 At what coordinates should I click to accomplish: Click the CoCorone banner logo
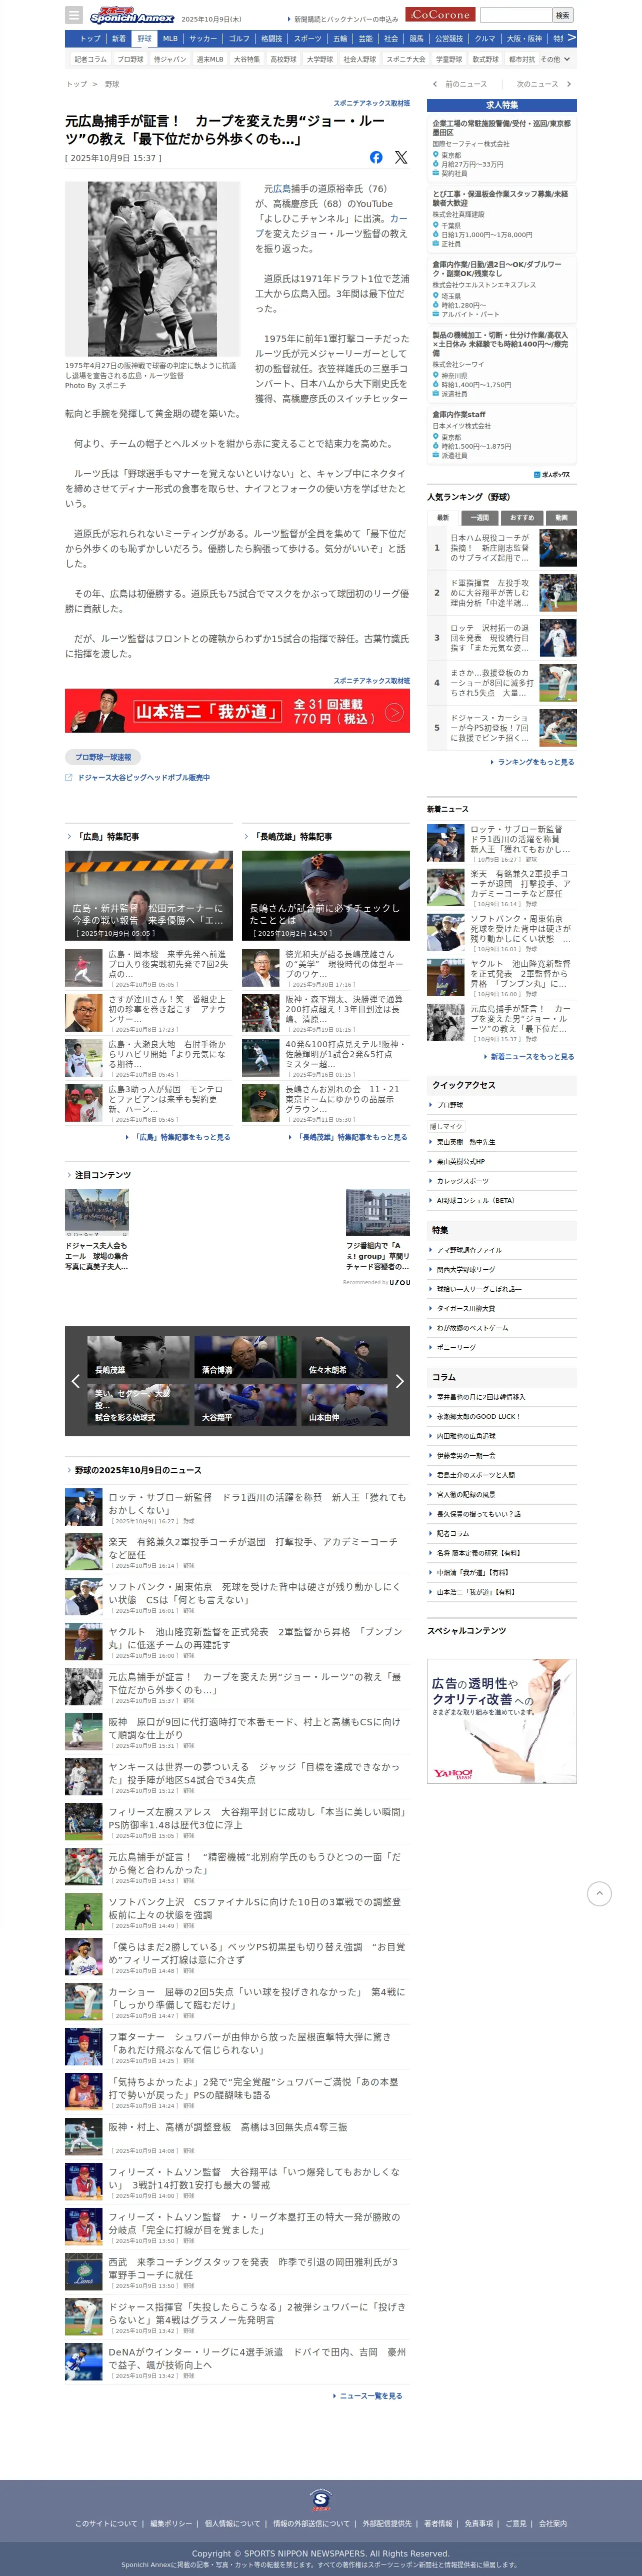[441, 15]
